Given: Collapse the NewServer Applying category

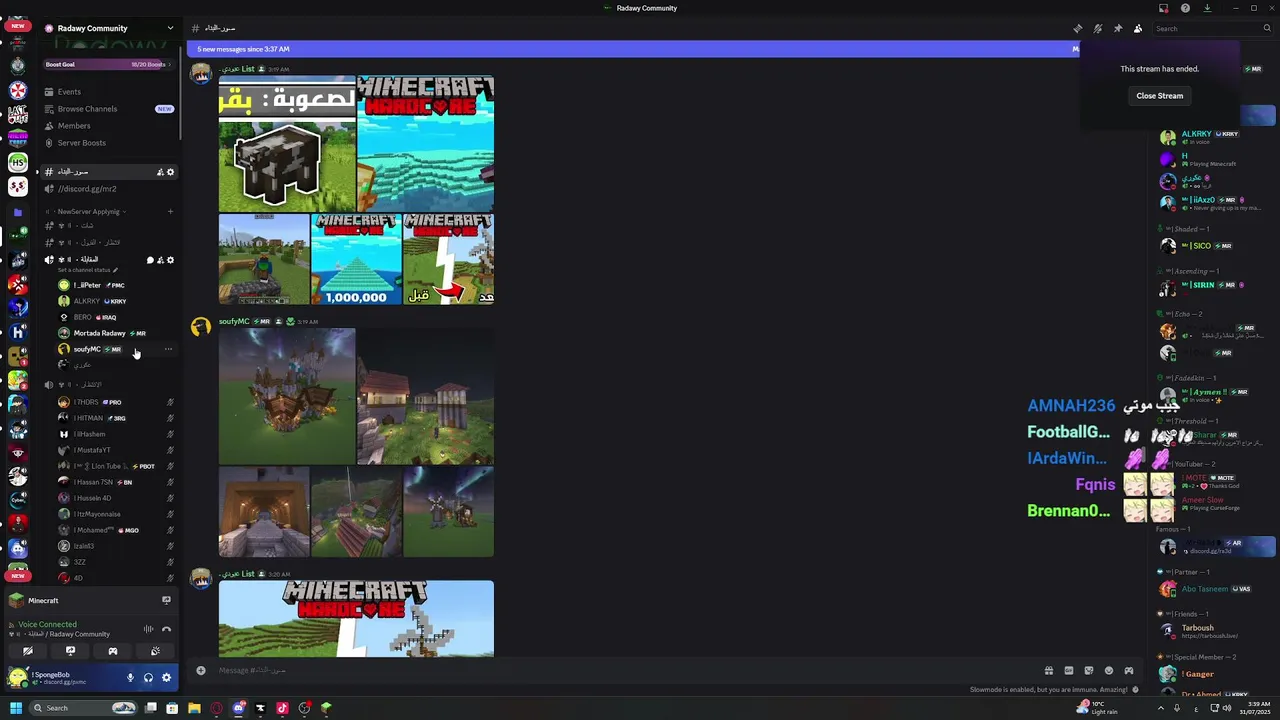Looking at the screenshot, I should pyautogui.click(x=88, y=212).
